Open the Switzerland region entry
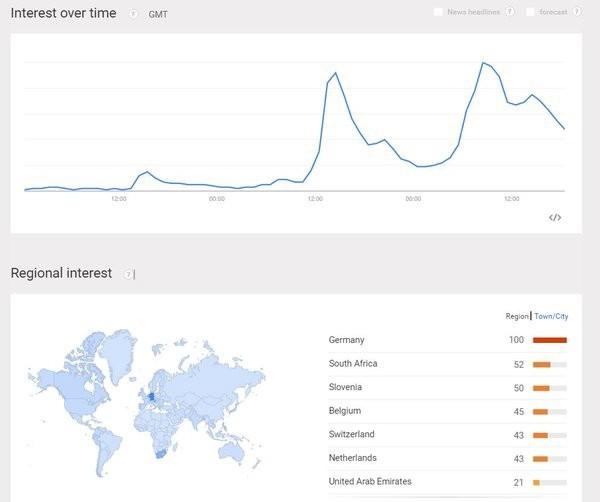 pyautogui.click(x=351, y=434)
